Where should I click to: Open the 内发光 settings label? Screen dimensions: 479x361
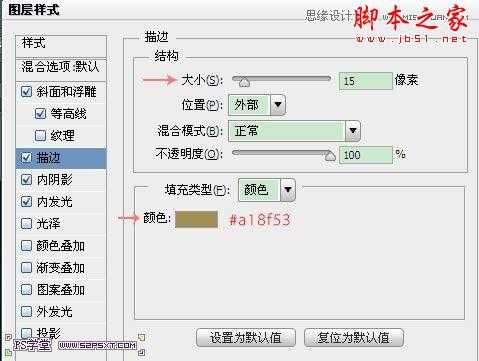pyautogui.click(x=55, y=202)
